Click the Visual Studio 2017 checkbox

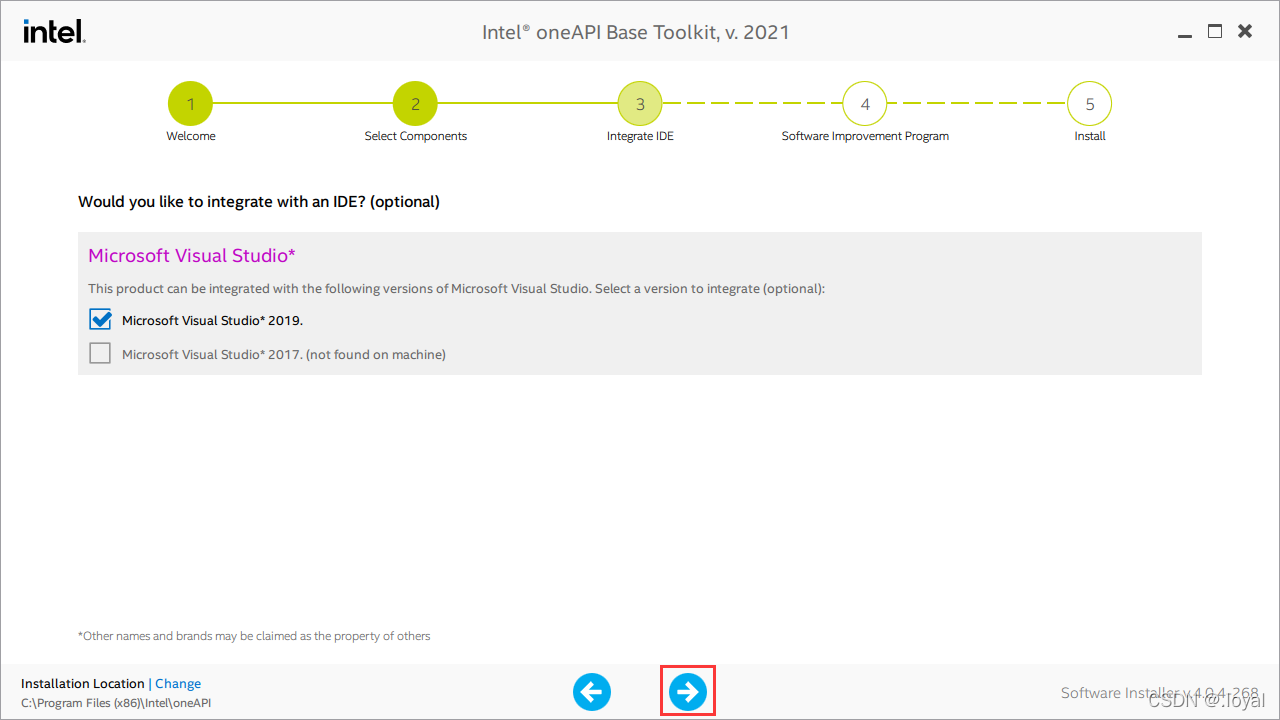click(x=100, y=354)
